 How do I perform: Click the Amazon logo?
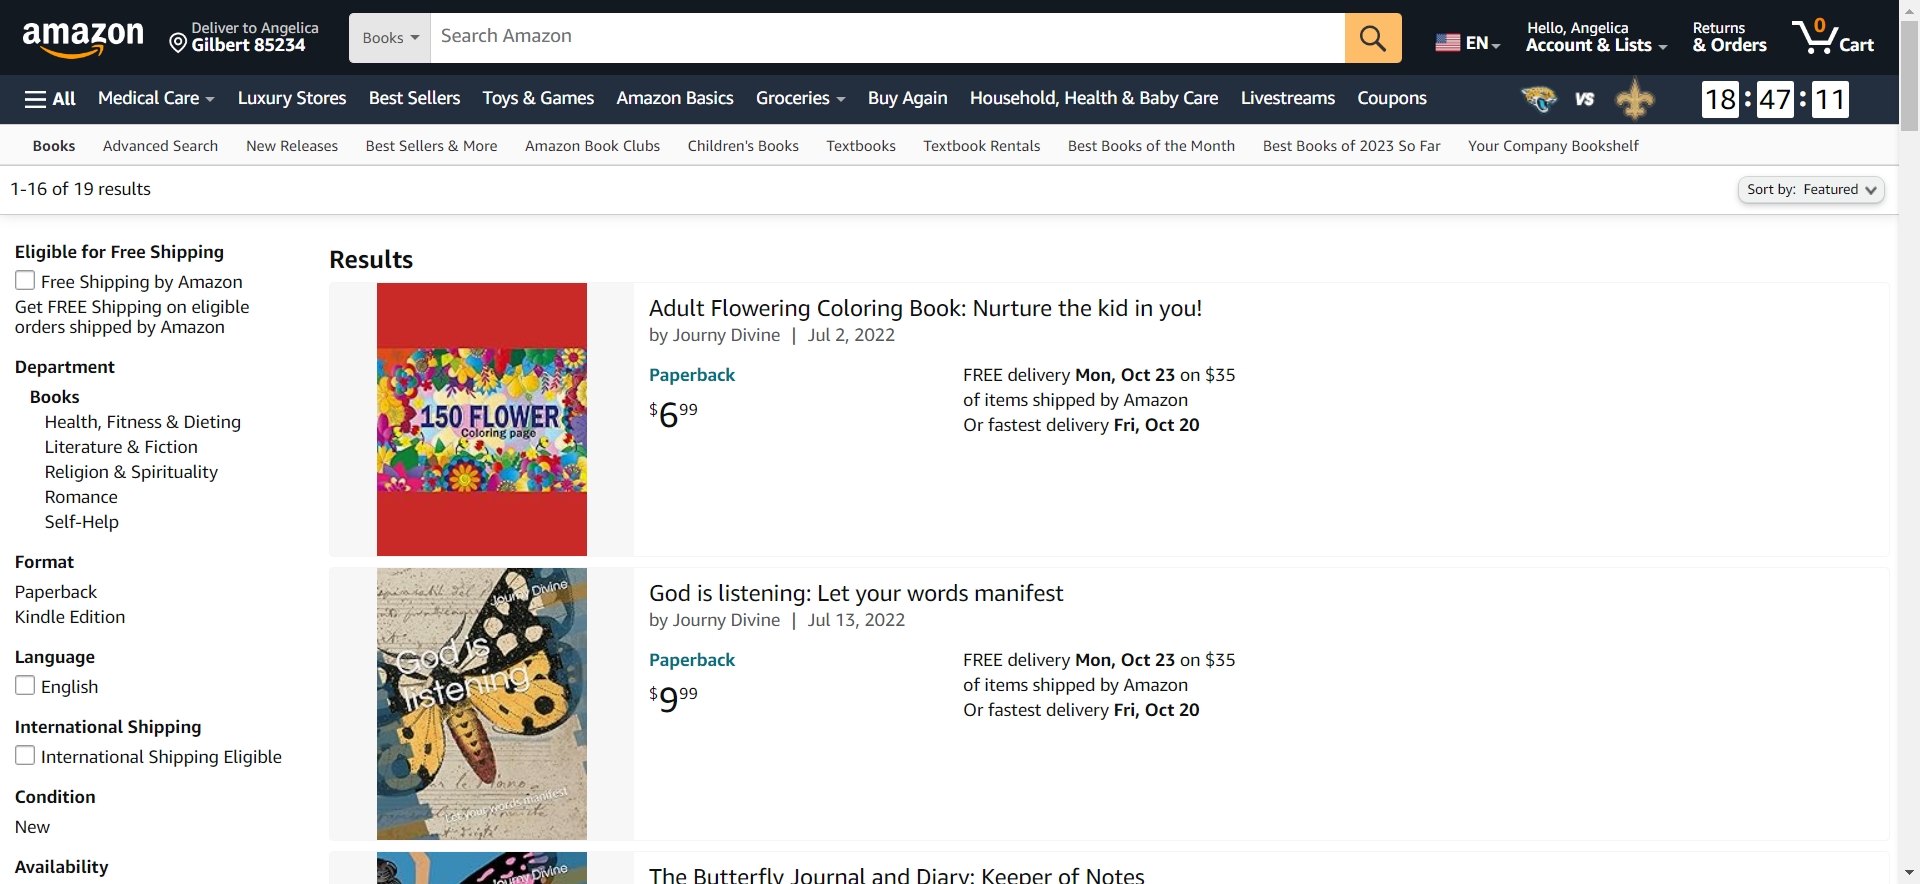pyautogui.click(x=83, y=38)
